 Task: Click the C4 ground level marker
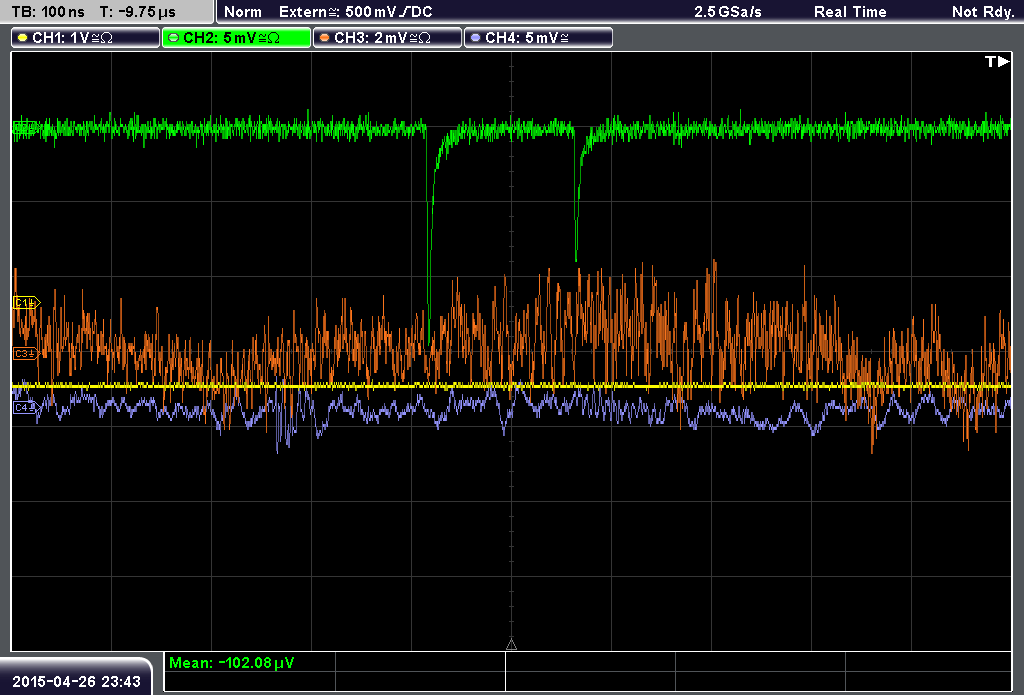pos(27,408)
